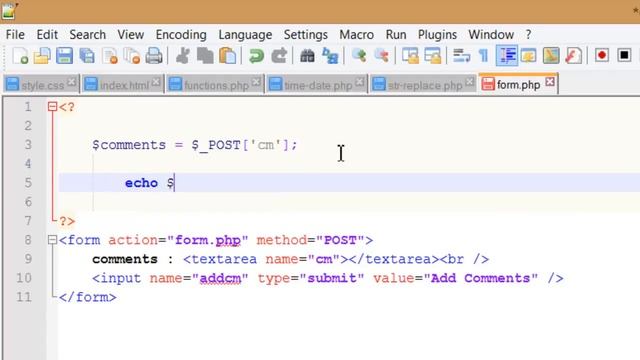
Task: Click the Redo arrow icon
Action: point(279,56)
